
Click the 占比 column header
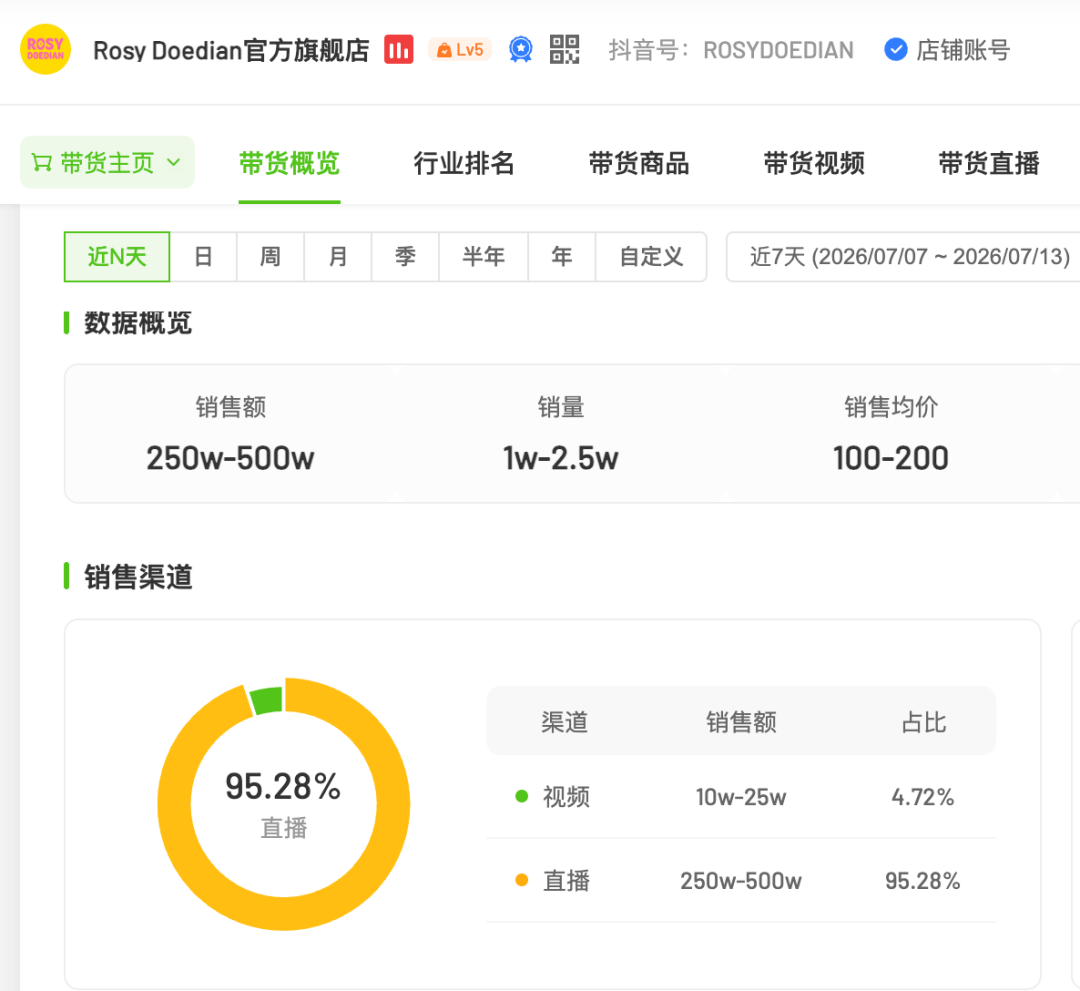point(924,722)
